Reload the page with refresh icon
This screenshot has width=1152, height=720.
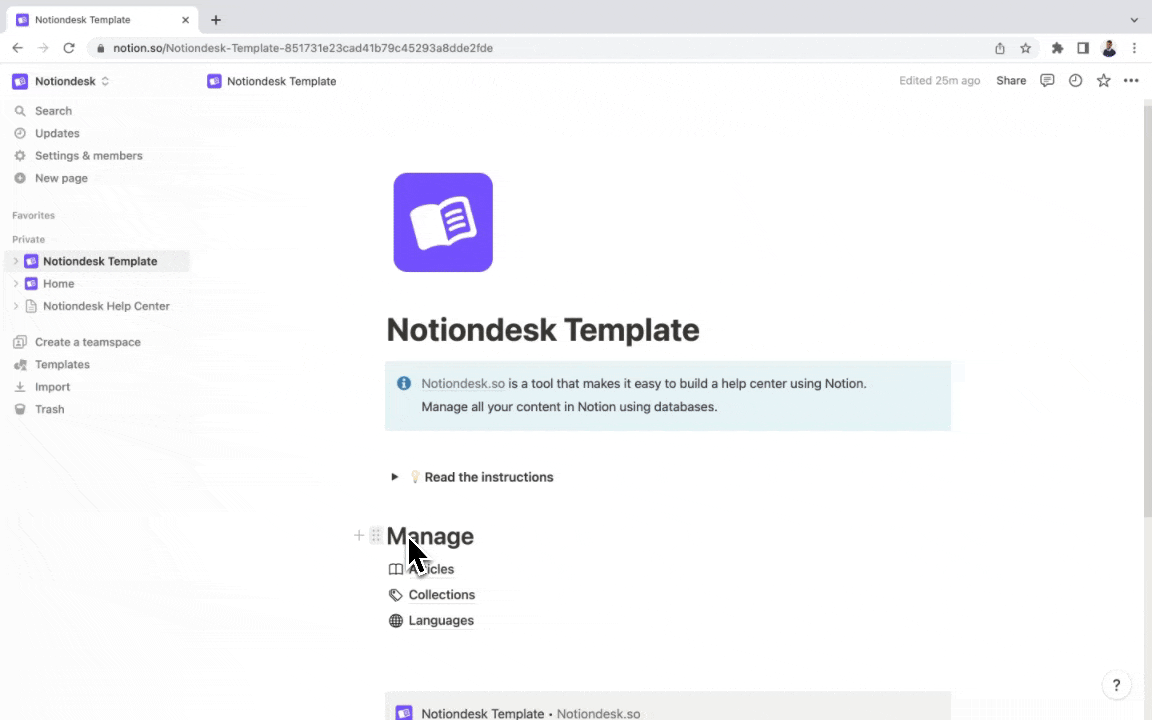click(69, 48)
